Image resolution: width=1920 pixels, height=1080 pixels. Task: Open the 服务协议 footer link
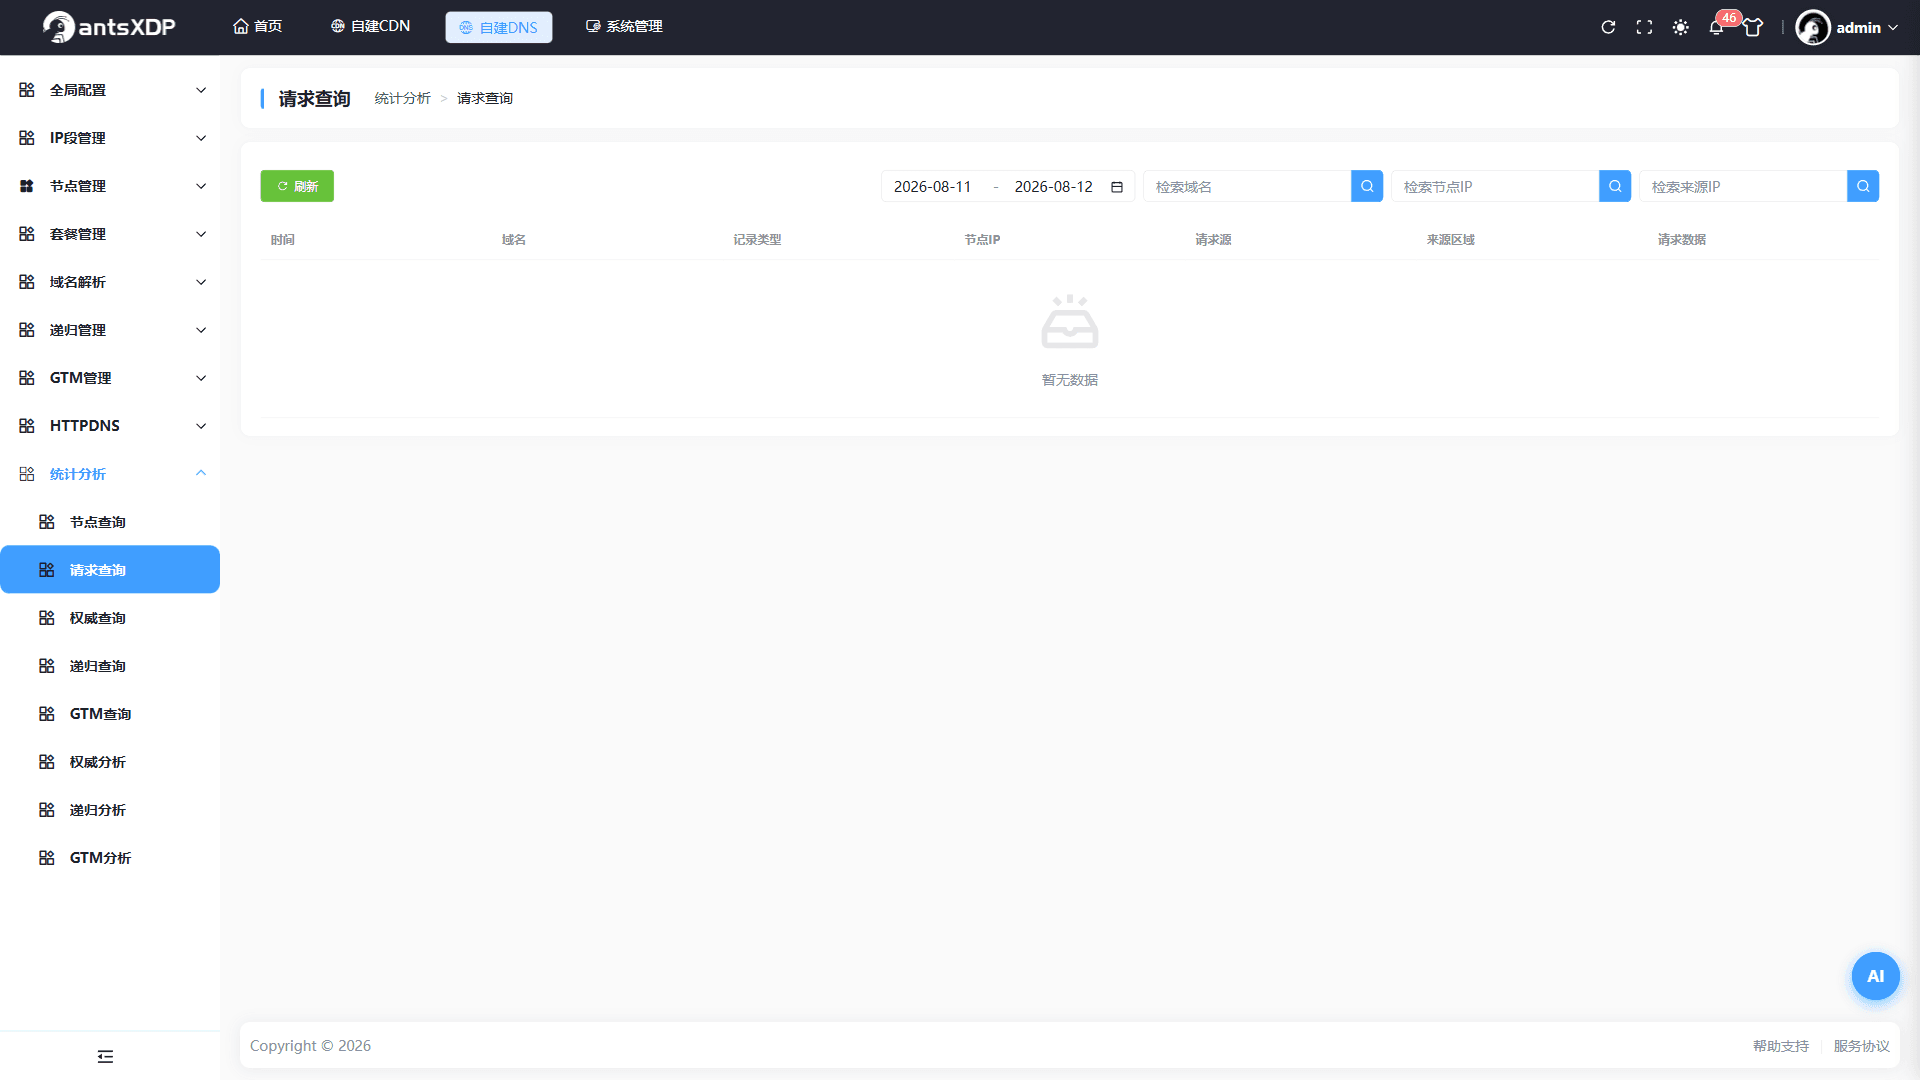1861,1046
